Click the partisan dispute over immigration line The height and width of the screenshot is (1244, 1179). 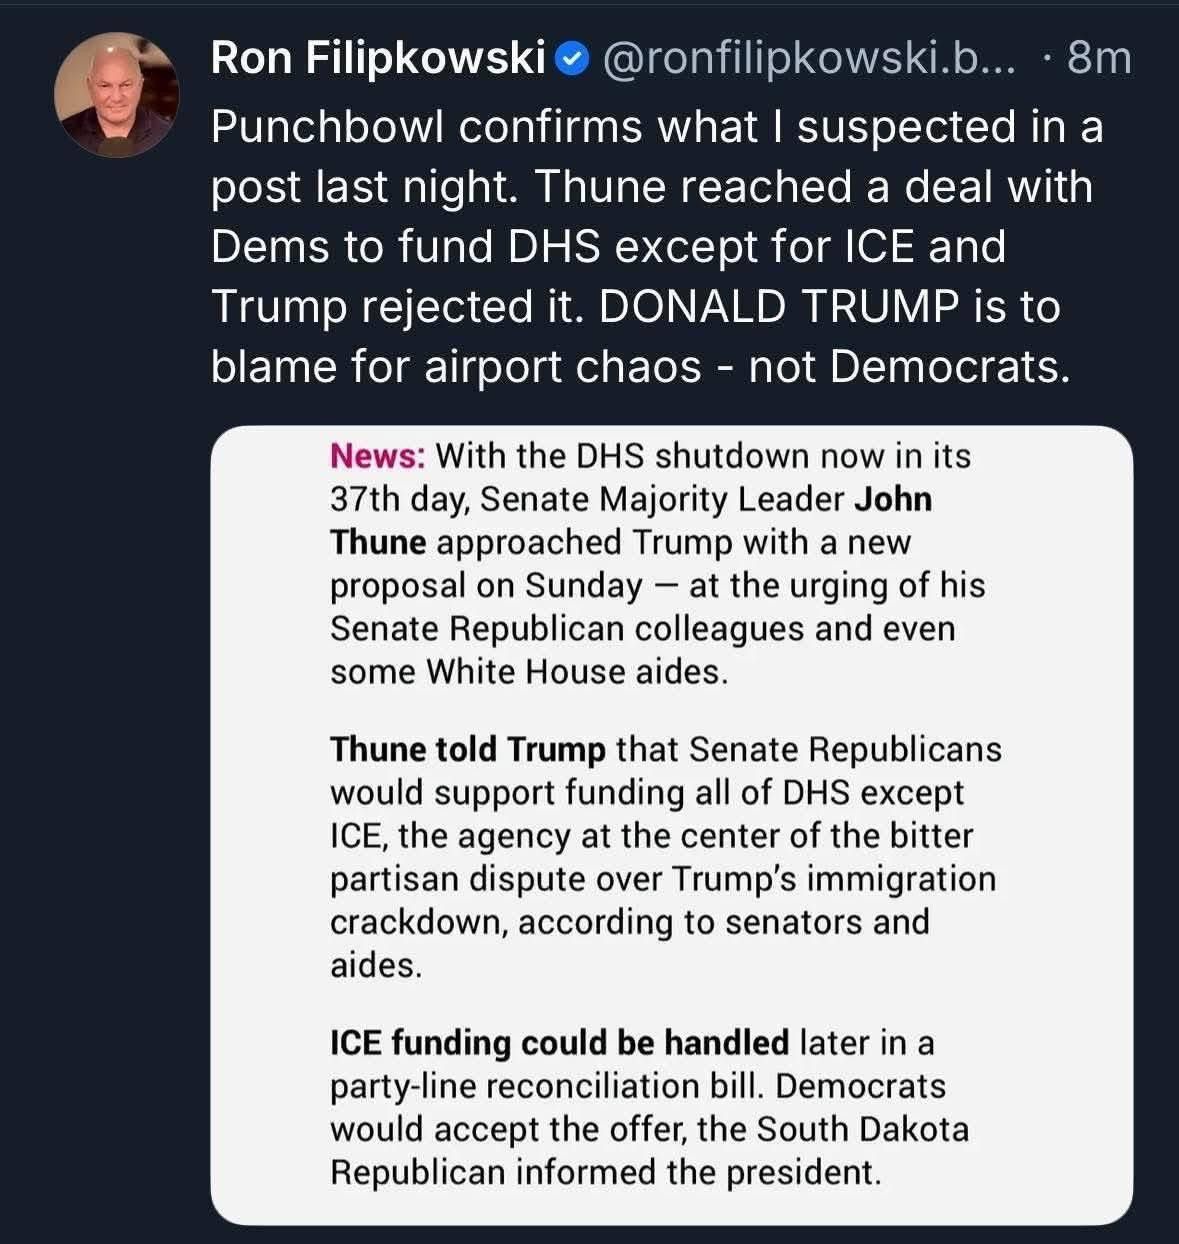pyautogui.click(x=663, y=879)
